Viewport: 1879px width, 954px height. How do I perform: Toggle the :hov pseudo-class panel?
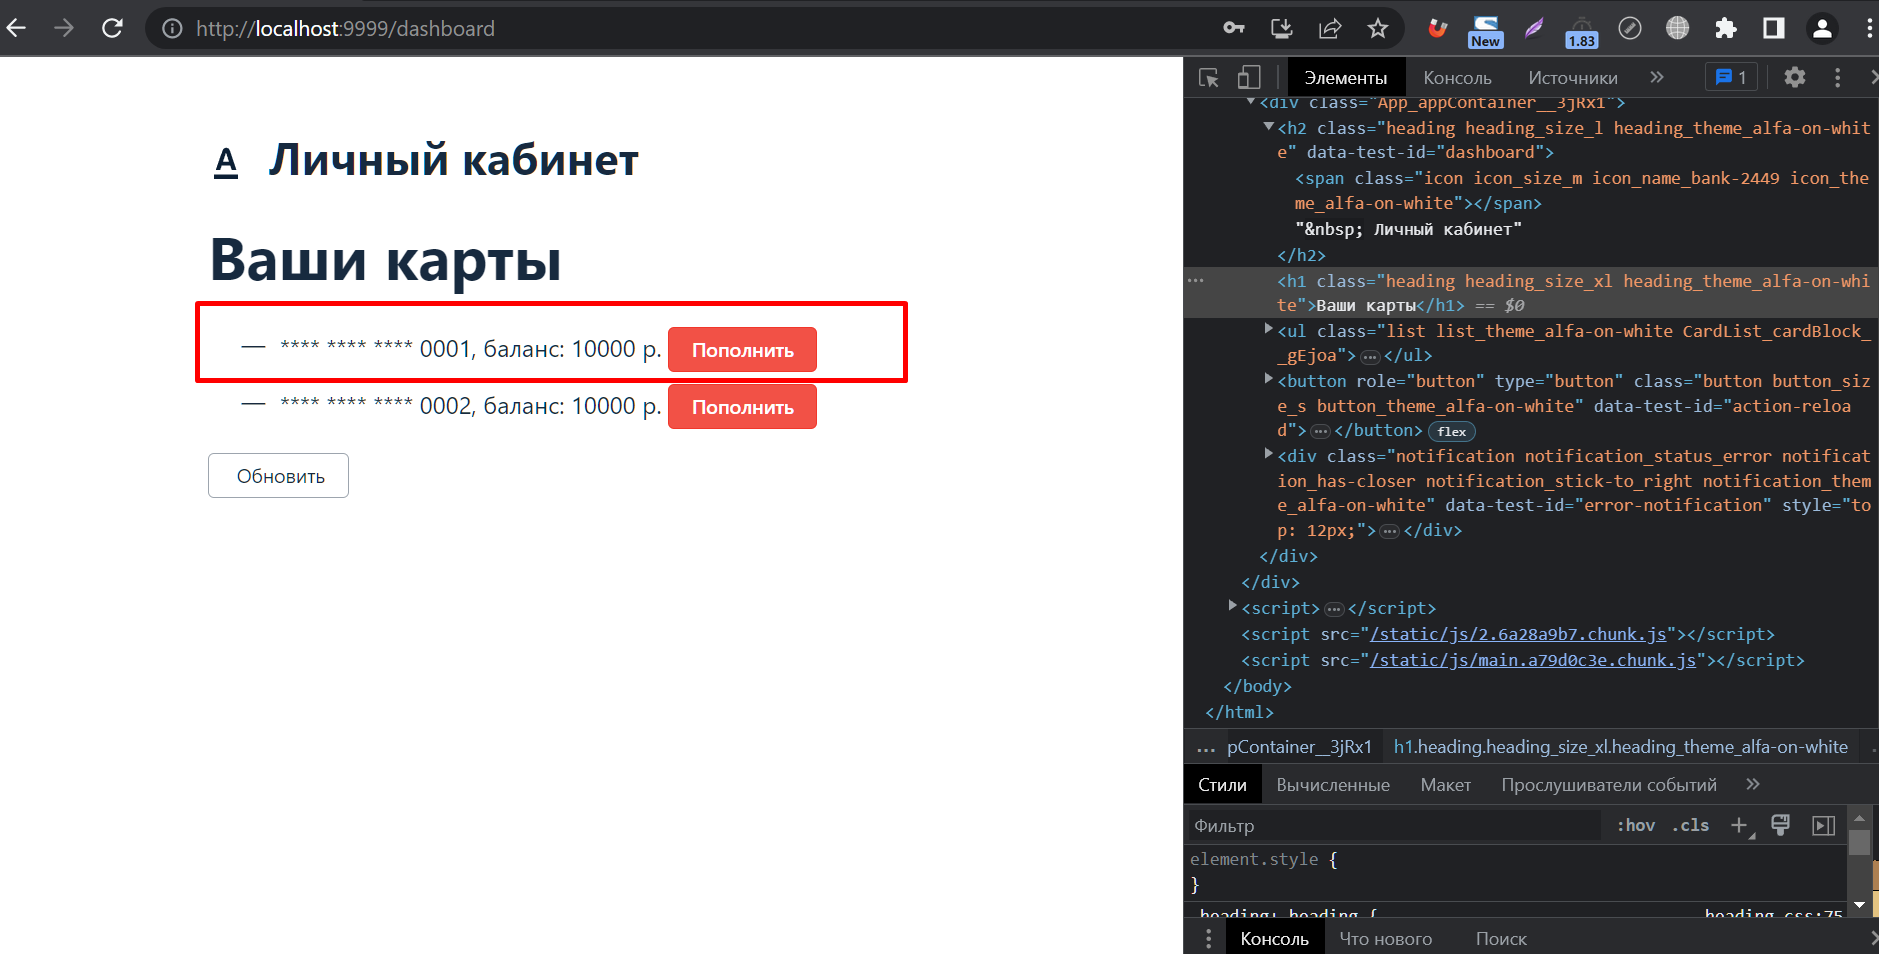click(1635, 825)
